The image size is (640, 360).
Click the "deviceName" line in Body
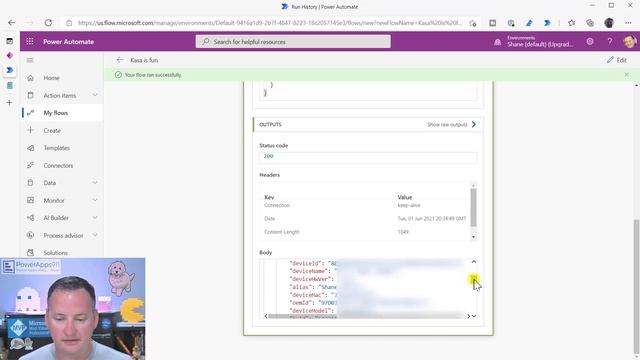(312, 271)
